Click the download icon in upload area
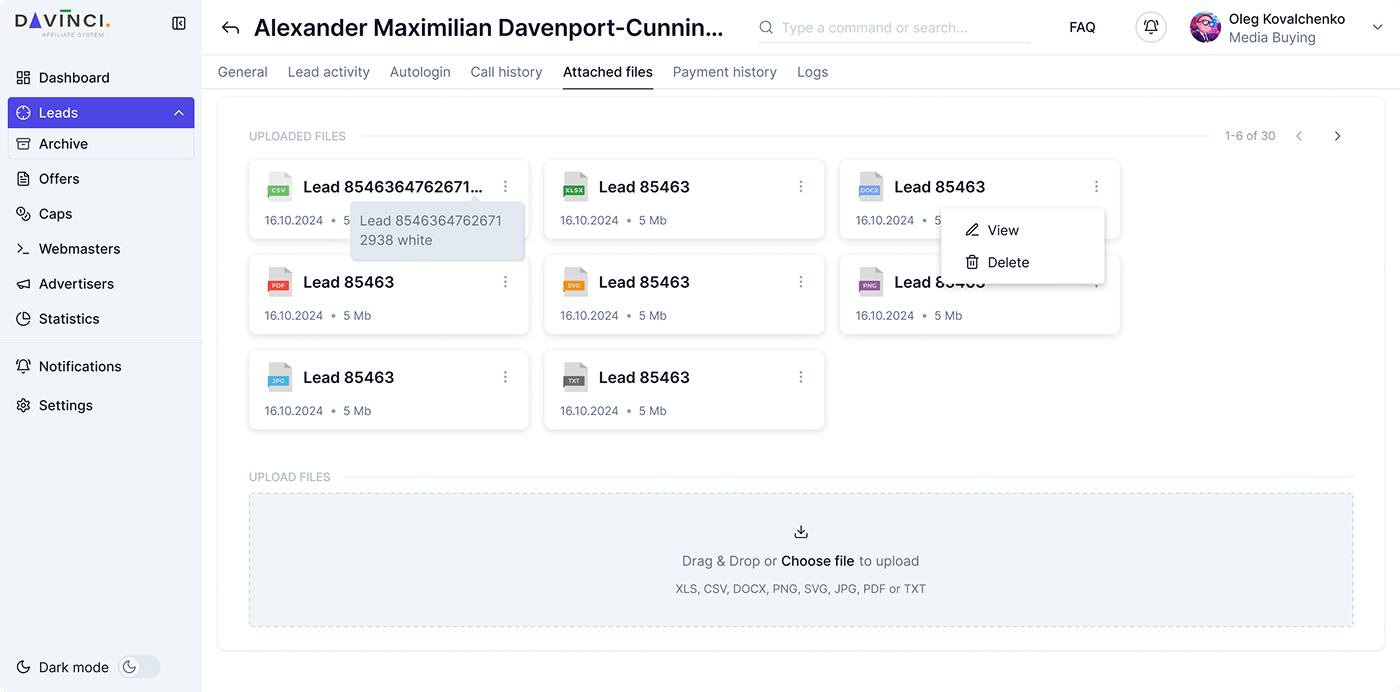1400x692 pixels. tap(801, 532)
